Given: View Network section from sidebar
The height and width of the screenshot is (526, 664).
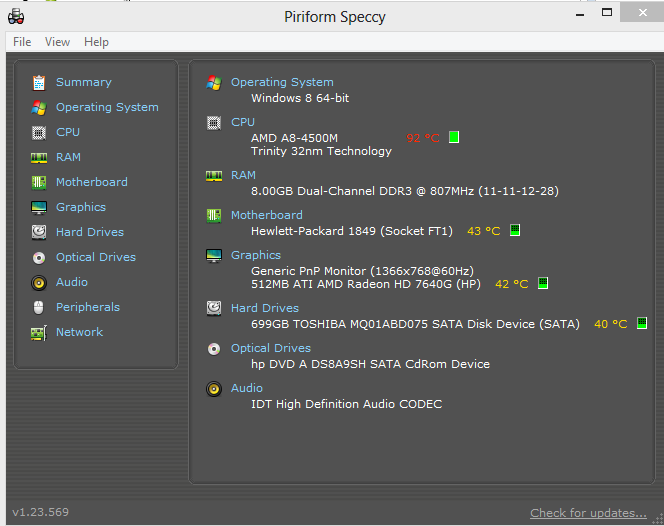Looking at the screenshot, I should [x=79, y=332].
